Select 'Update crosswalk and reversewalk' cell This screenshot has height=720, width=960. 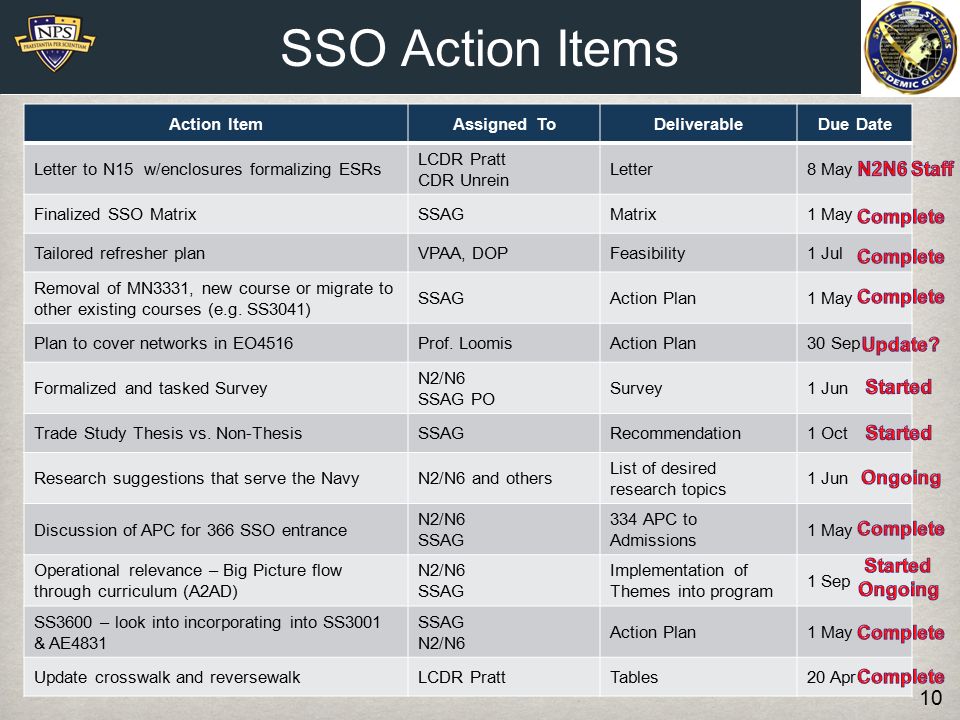click(216, 677)
